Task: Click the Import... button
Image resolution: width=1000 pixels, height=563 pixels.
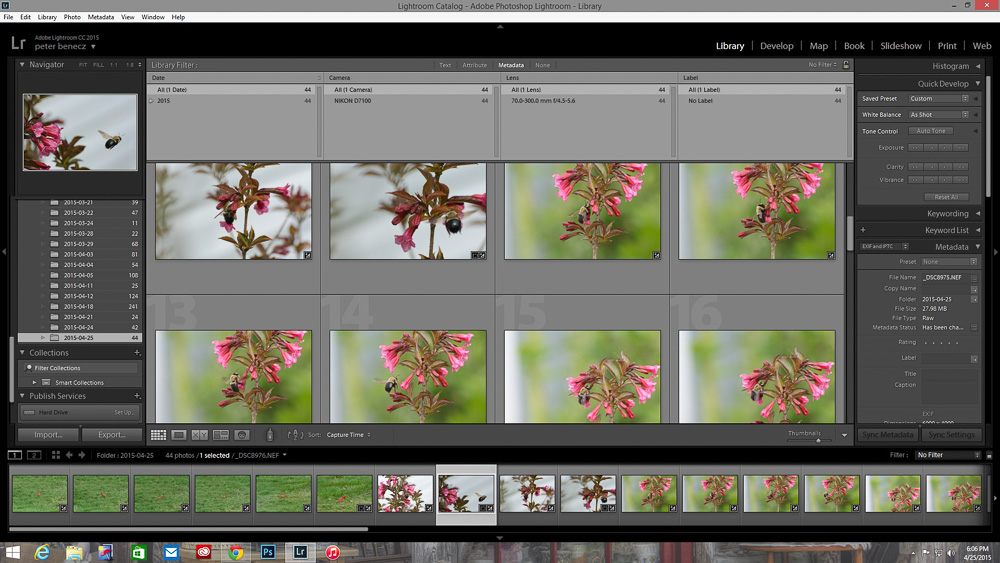Action: click(48, 435)
